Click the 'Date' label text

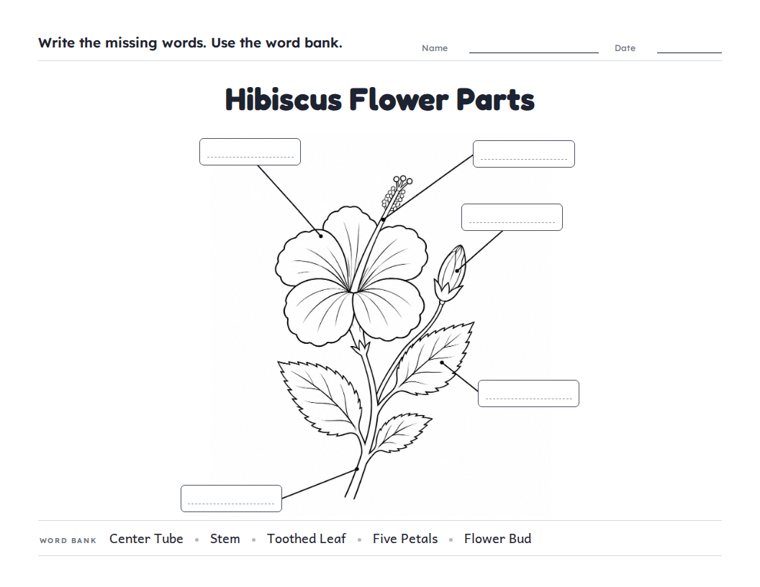(x=625, y=48)
